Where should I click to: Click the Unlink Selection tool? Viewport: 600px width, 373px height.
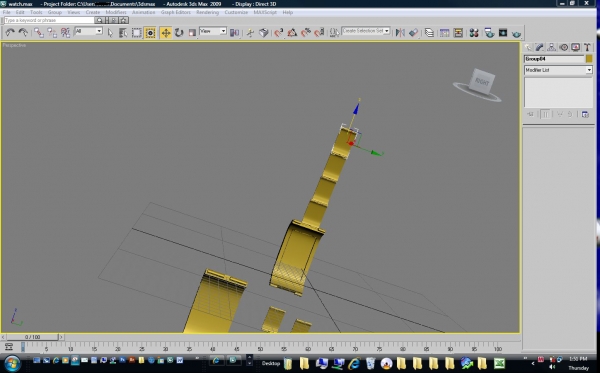tap(52, 33)
